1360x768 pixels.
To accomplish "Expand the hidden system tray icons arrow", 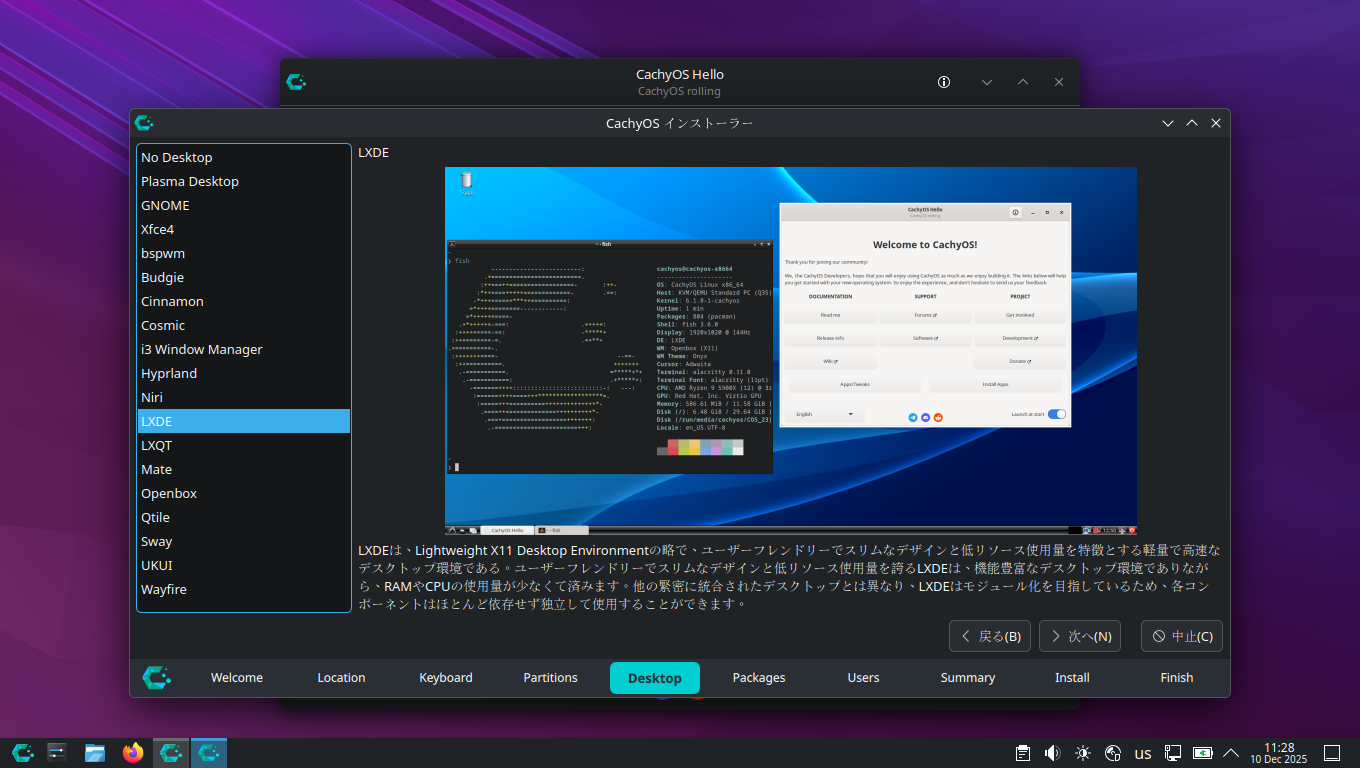I will (x=1231, y=753).
